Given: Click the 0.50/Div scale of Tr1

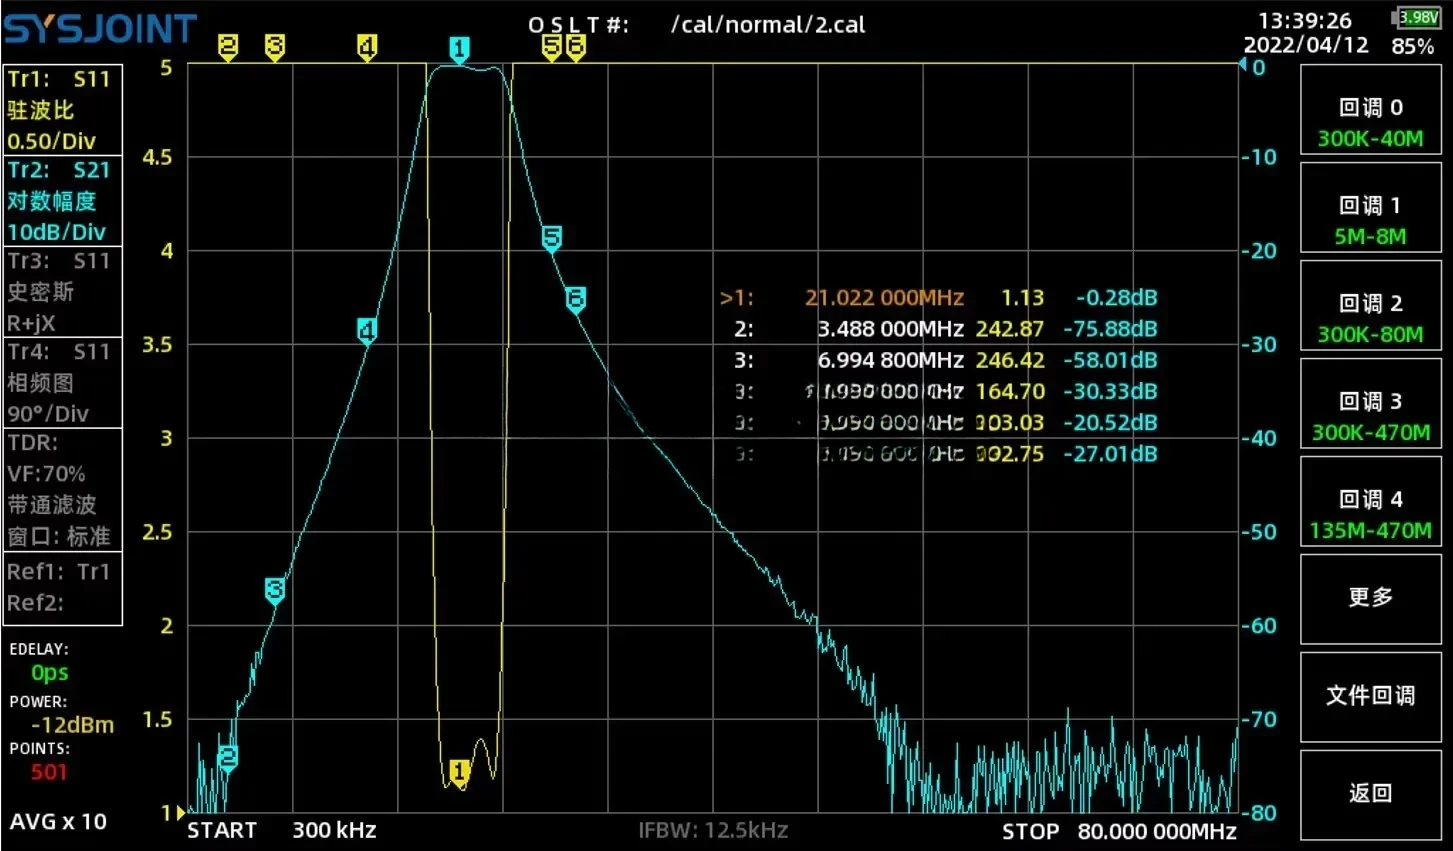Looking at the screenshot, I should (51, 141).
